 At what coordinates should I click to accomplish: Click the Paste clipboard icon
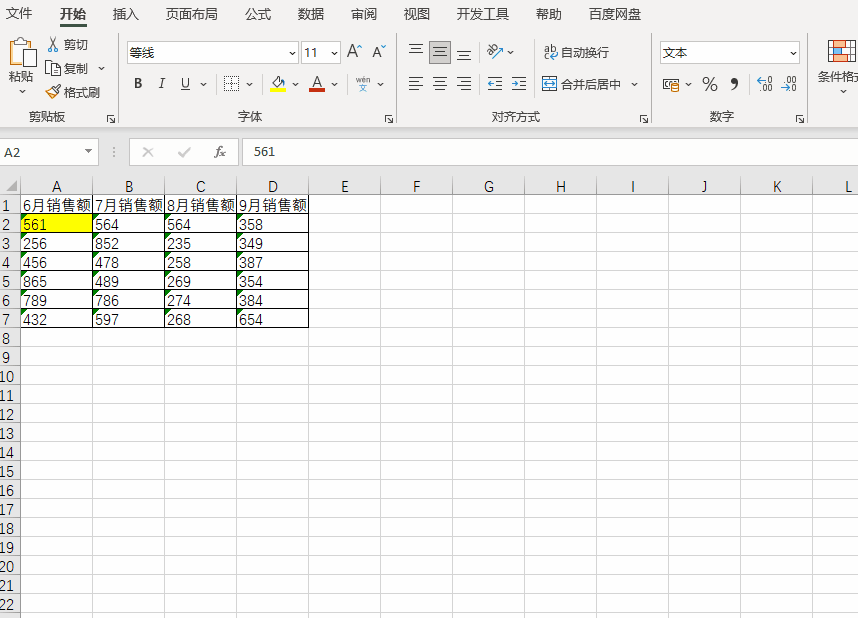tap(22, 53)
